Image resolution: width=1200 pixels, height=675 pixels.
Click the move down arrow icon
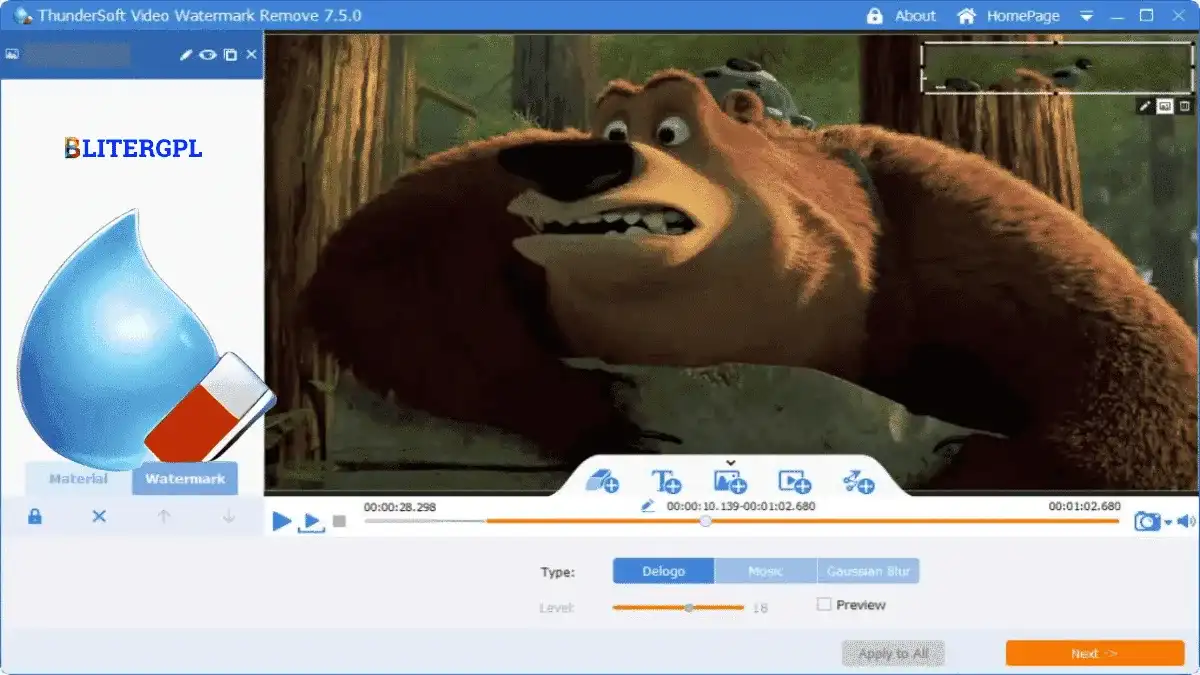pyautogui.click(x=229, y=516)
